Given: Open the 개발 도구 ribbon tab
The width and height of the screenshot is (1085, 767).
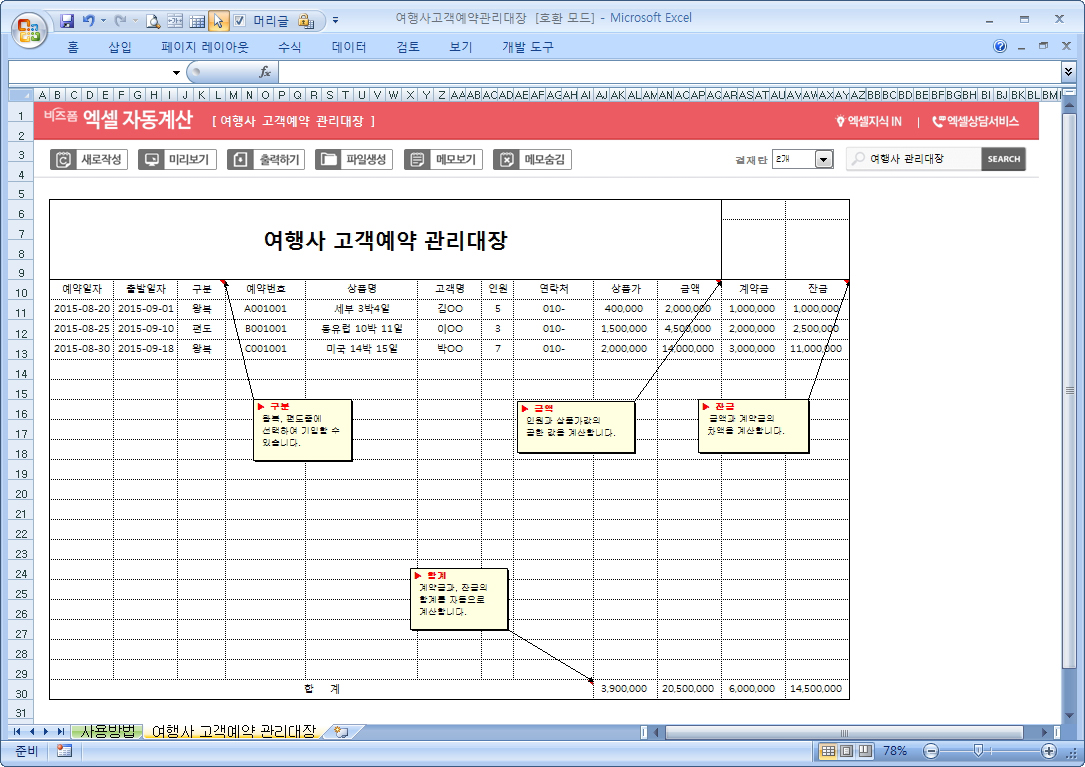Looking at the screenshot, I should click(527, 47).
